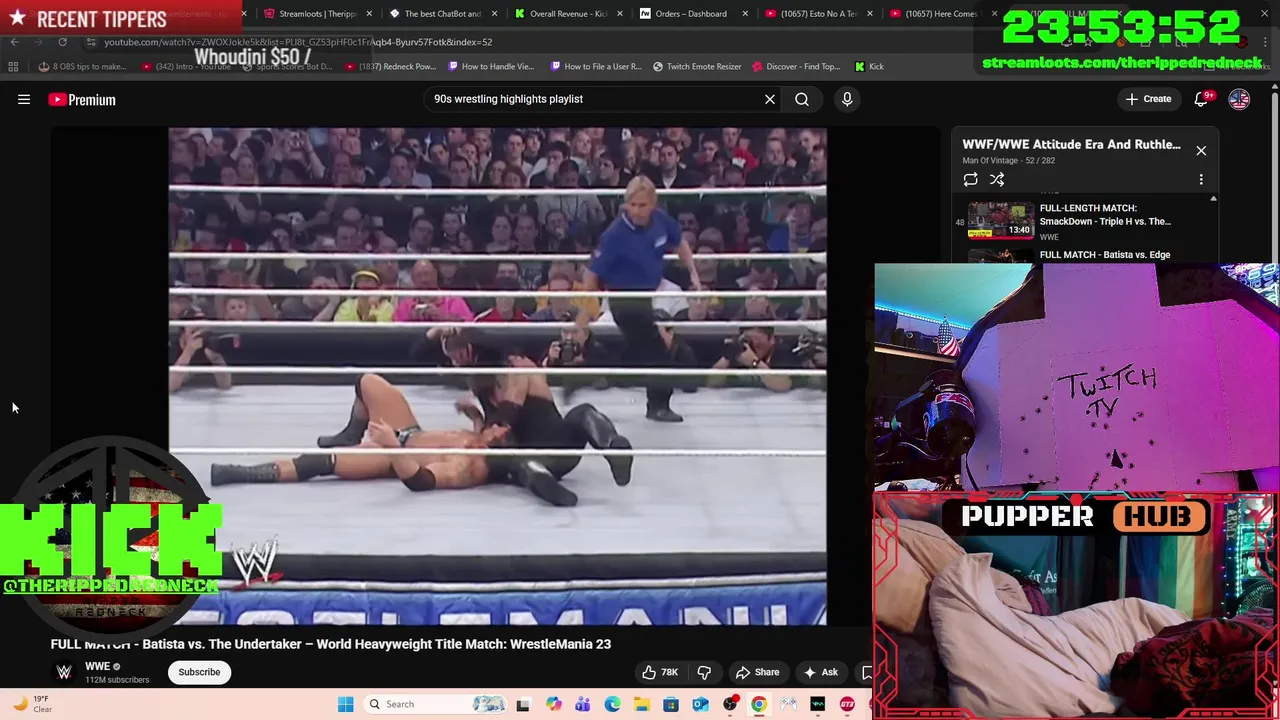
Task: Go to YouTube Premium home logo
Action: pyautogui.click(x=82, y=99)
